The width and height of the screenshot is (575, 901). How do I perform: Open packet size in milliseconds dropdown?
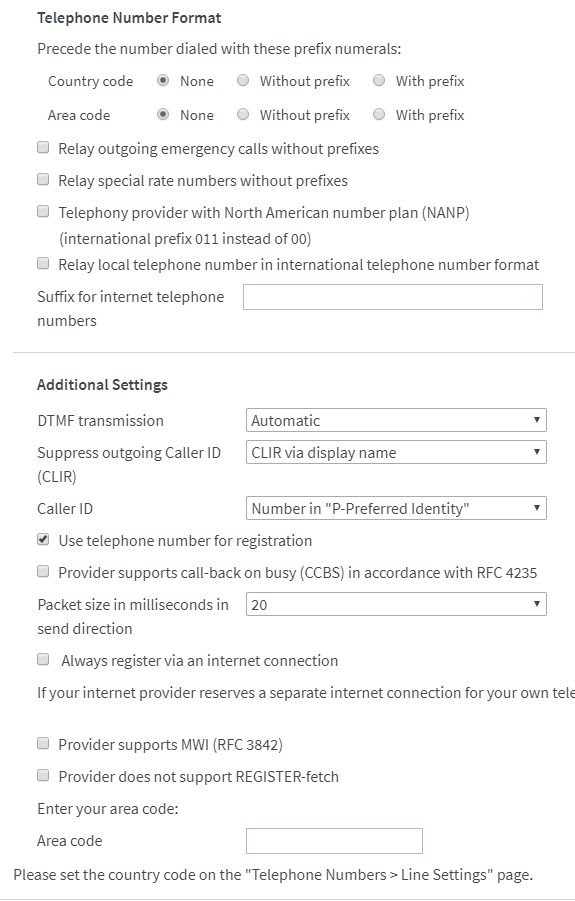(396, 604)
